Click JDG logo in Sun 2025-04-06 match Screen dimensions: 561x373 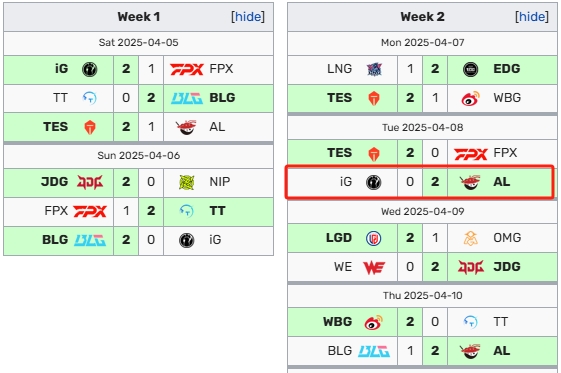click(x=90, y=182)
